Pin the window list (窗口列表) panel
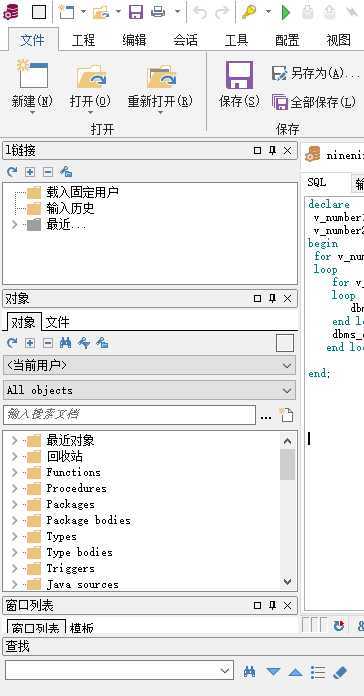 tap(273, 605)
